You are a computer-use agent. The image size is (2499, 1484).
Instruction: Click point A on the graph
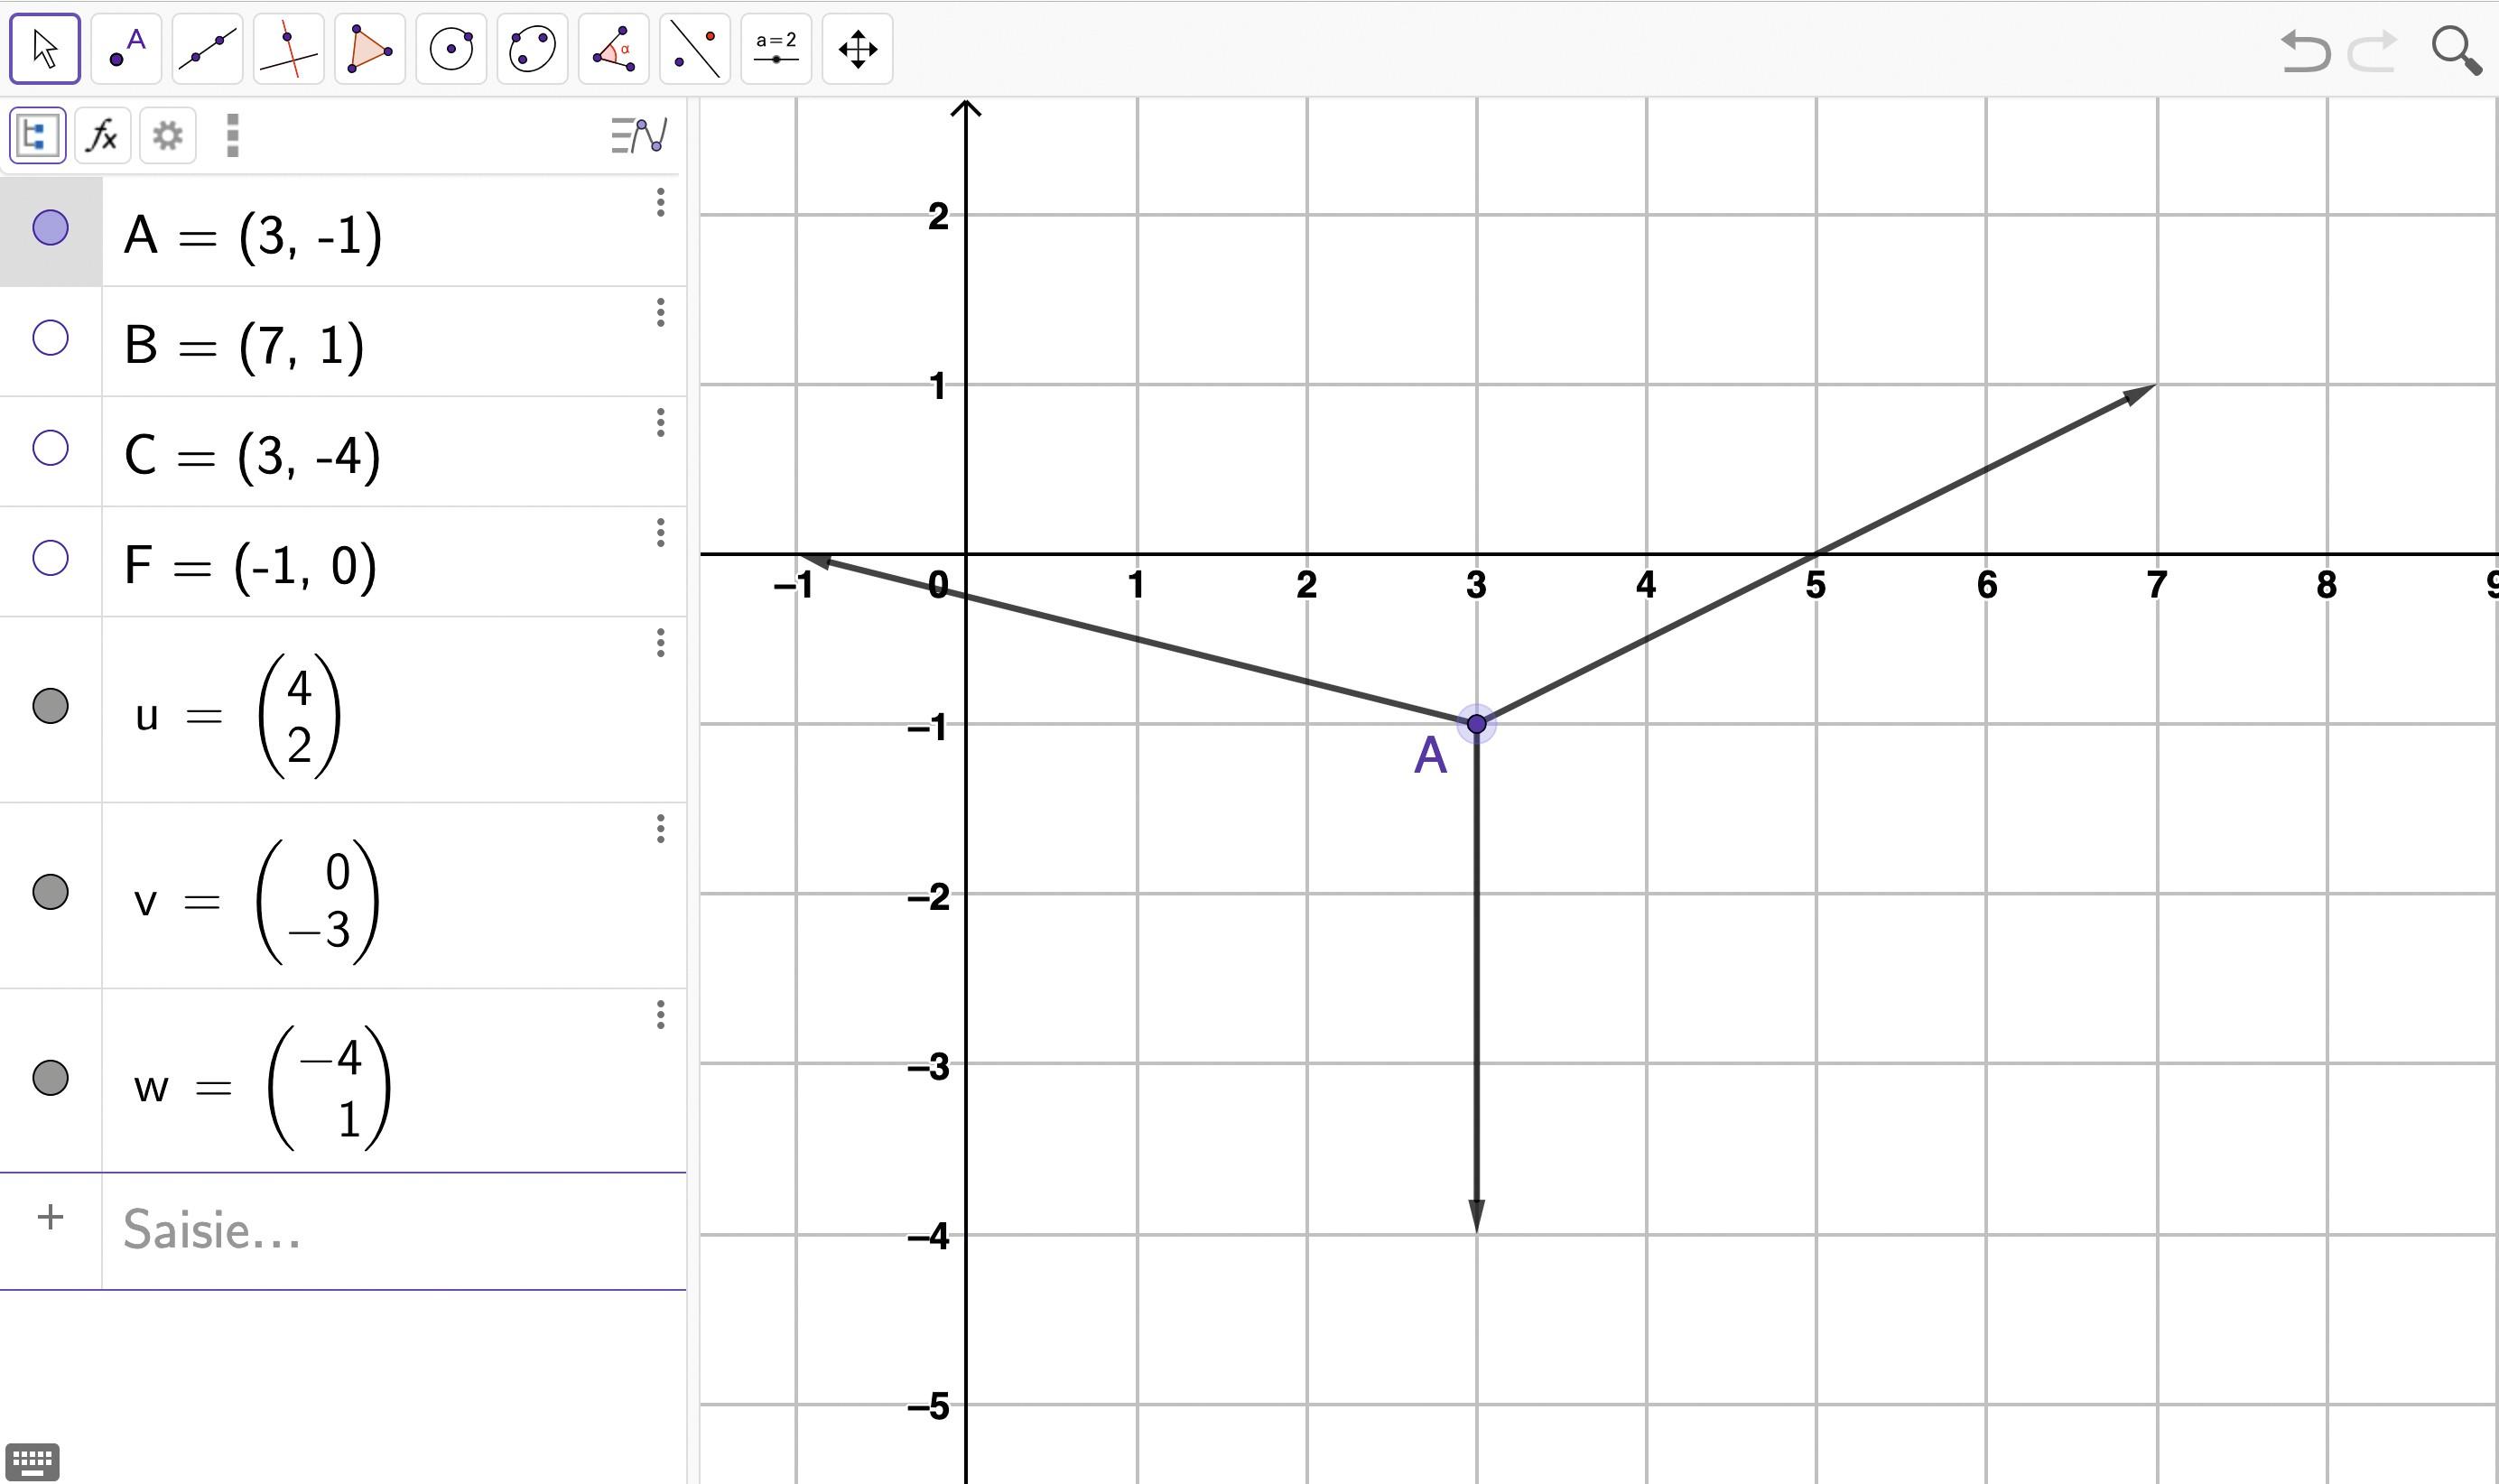(1476, 723)
